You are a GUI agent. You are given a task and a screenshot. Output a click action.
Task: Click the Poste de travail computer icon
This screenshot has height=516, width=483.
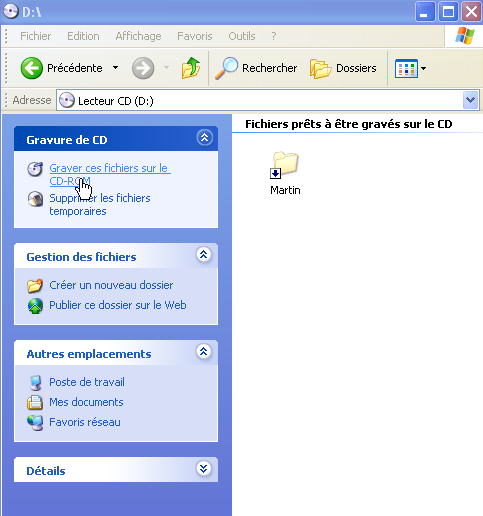[35, 383]
